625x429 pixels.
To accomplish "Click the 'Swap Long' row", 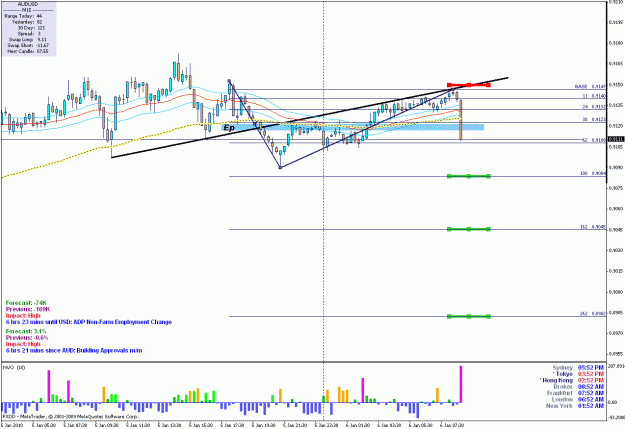I will (28, 39).
